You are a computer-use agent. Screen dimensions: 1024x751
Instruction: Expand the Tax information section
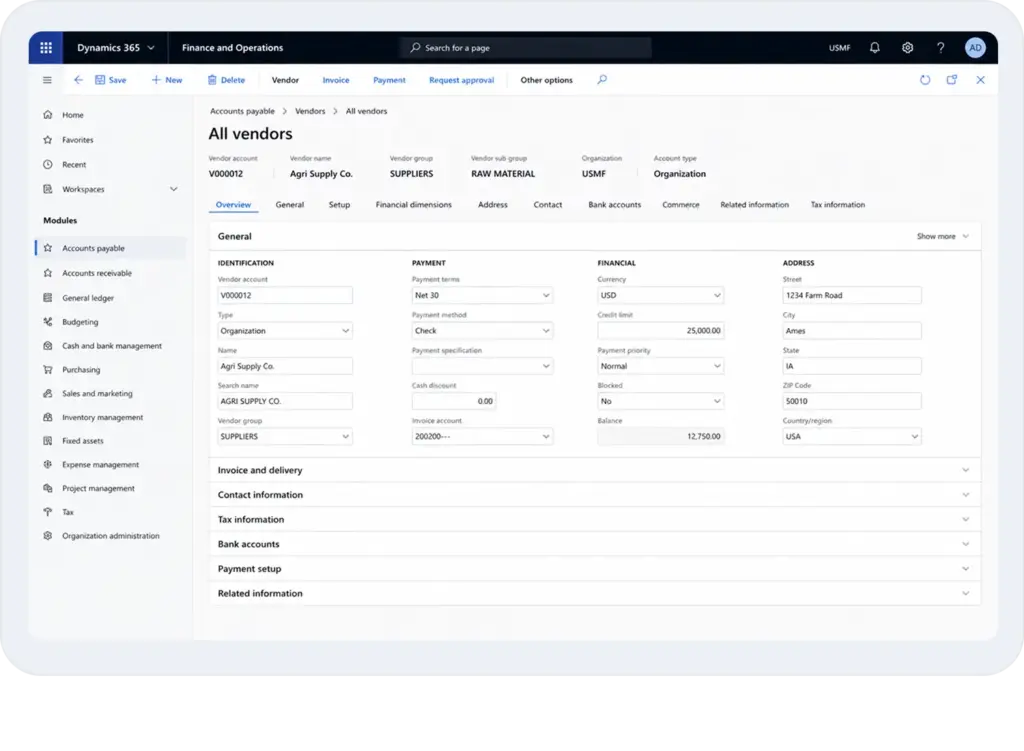pos(594,520)
